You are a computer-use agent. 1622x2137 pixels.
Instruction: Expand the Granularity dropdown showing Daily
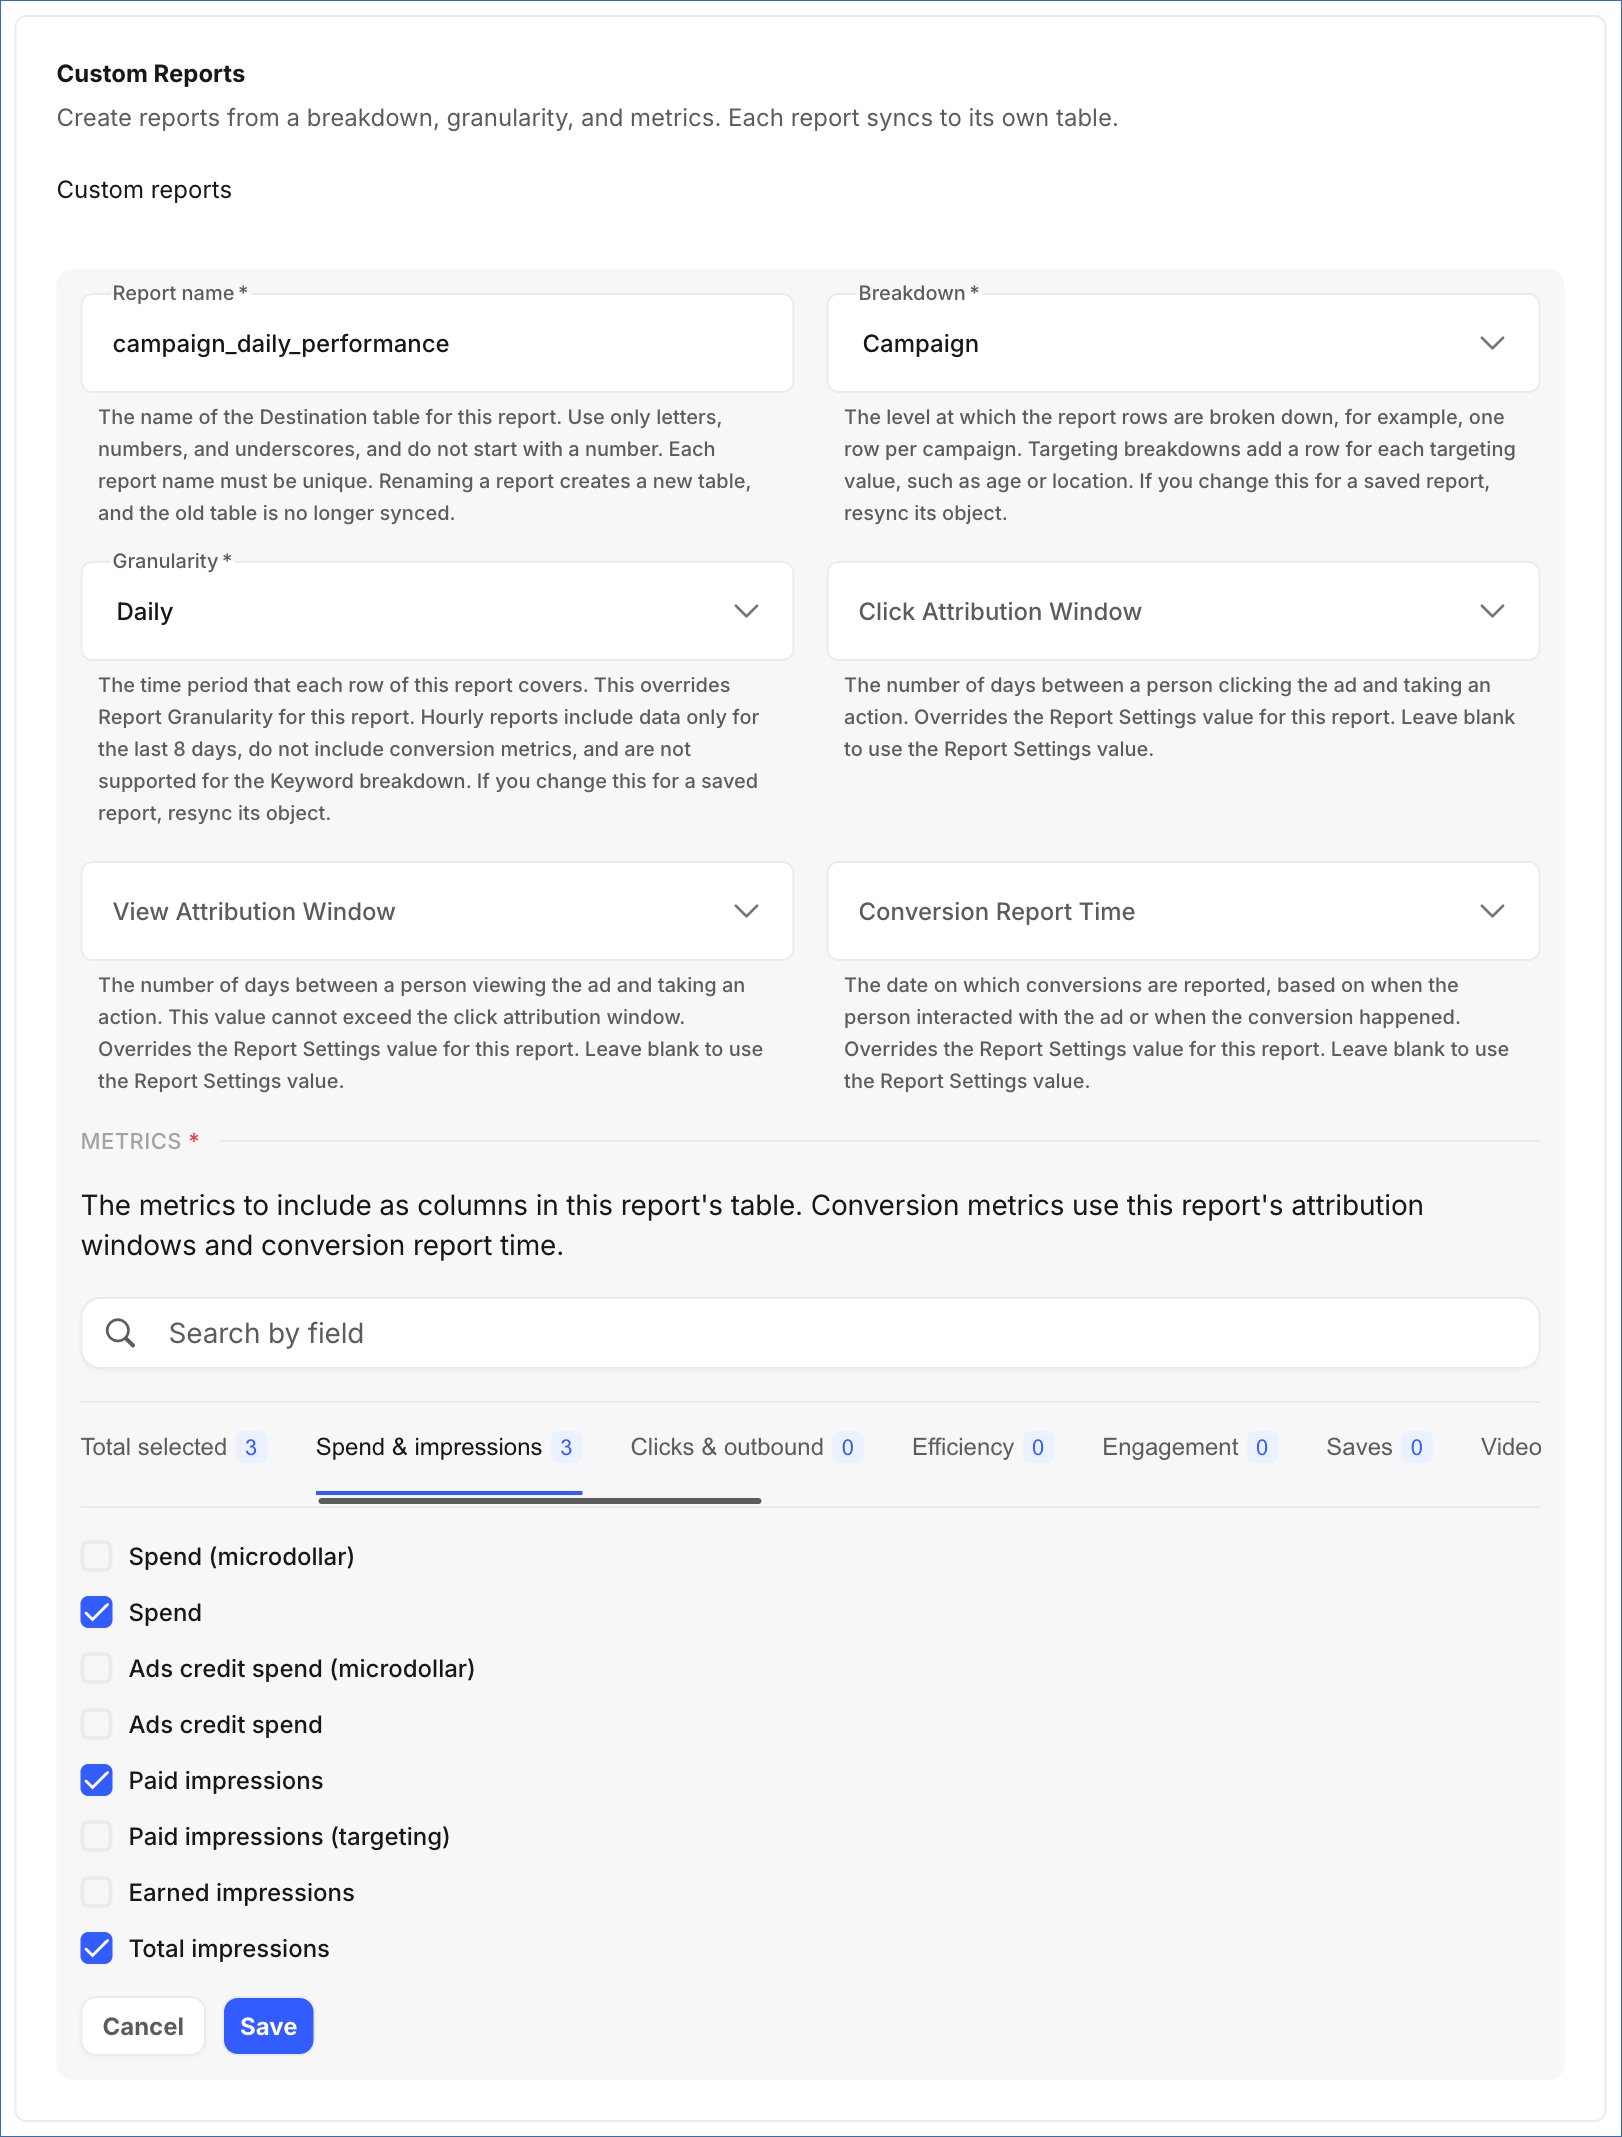[437, 611]
